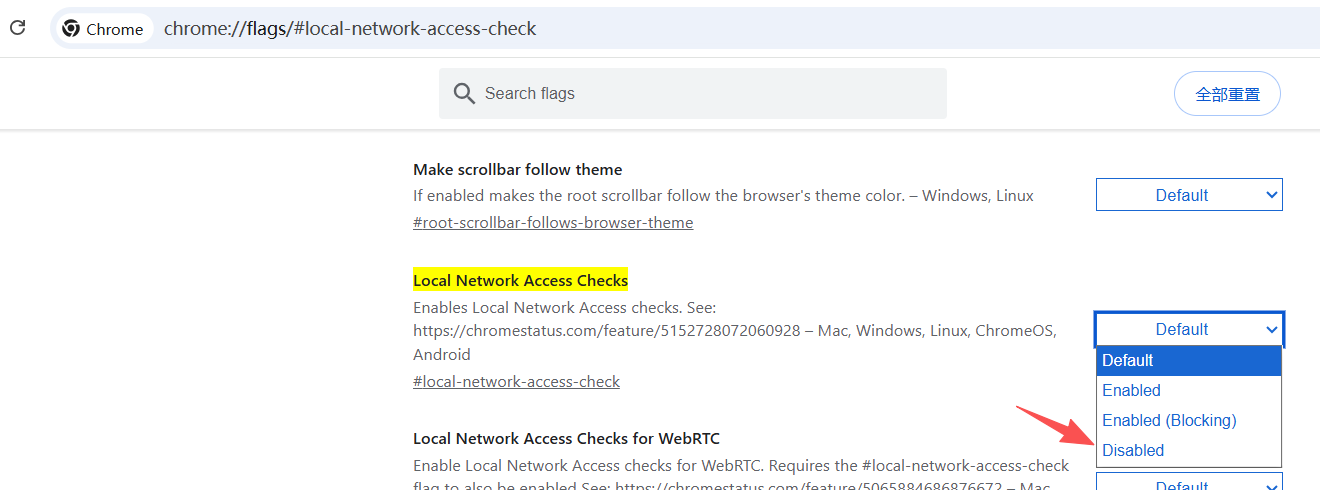Click the highlighted Local Network Access Checks title
The width and height of the screenshot is (1320, 490).
click(x=520, y=280)
